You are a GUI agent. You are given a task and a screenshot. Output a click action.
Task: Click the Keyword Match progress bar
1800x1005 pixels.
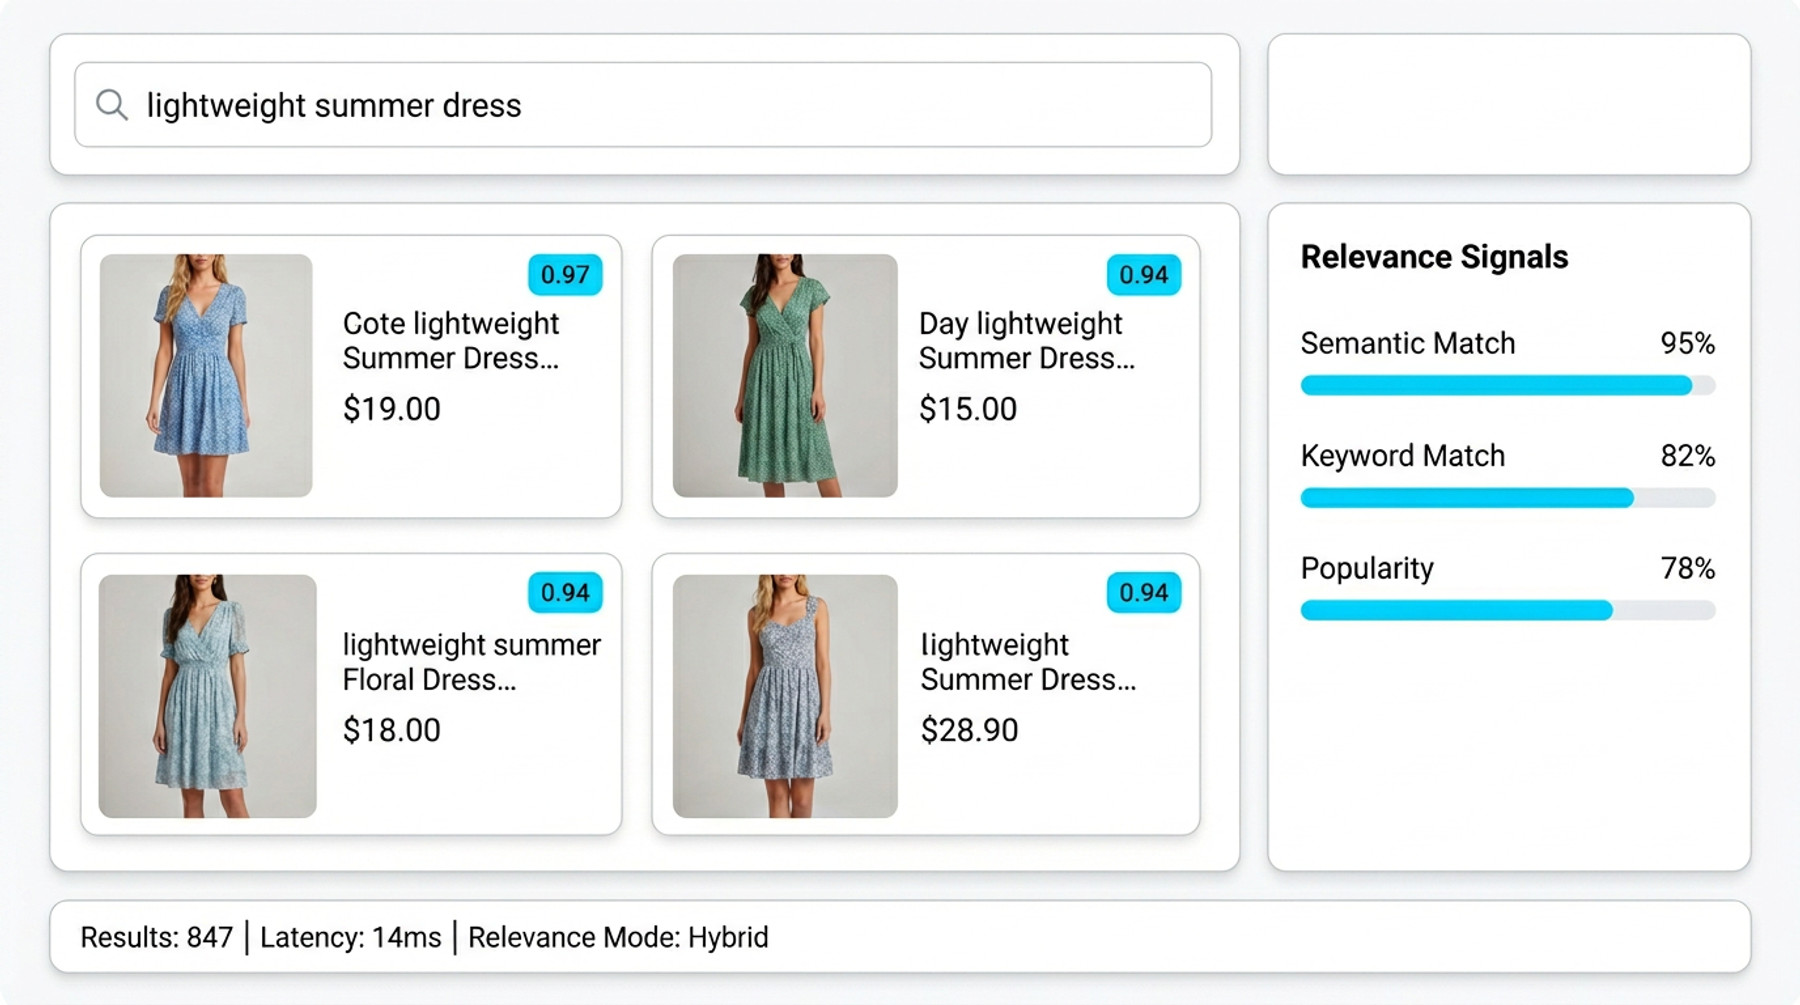pos(1507,497)
